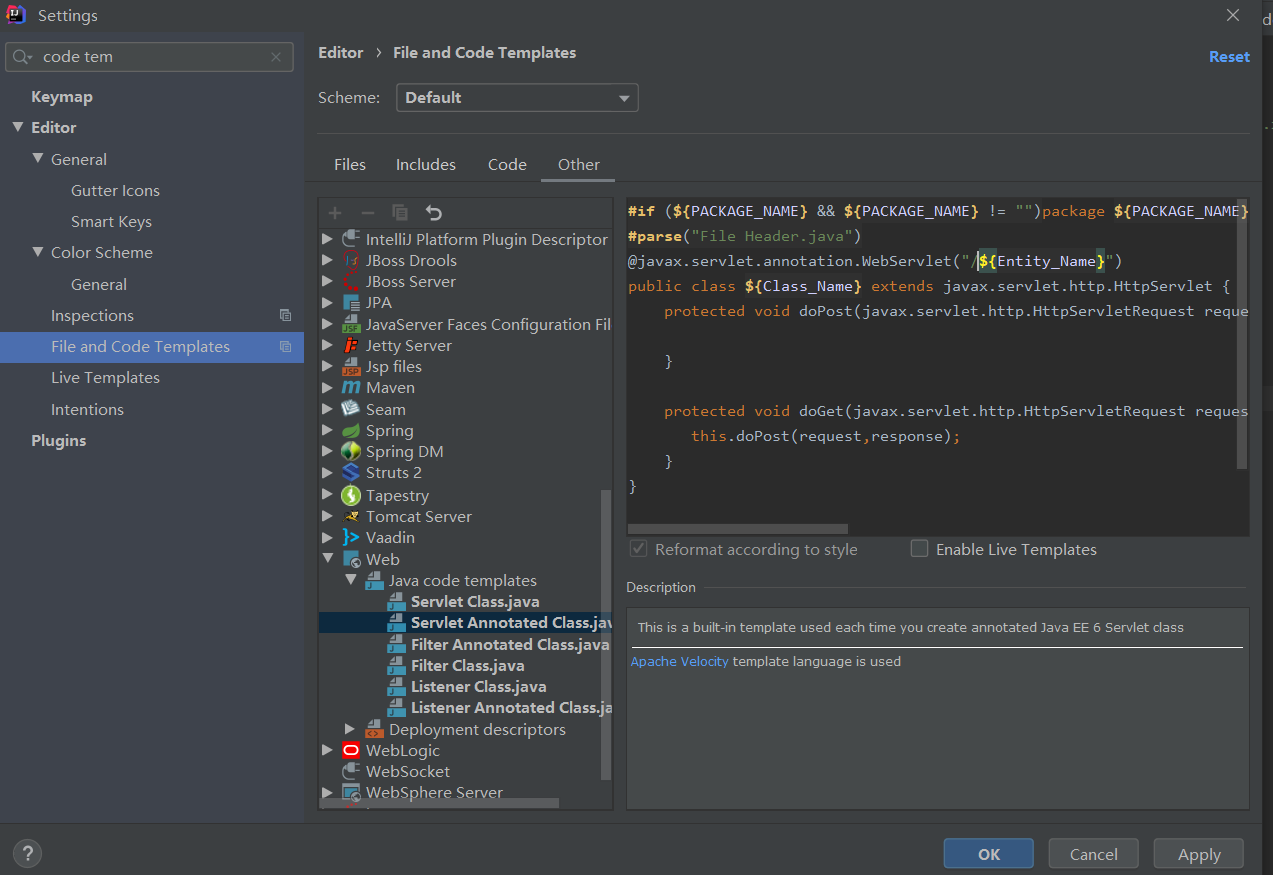Enable the Live Templates checkbox
This screenshot has height=875, width=1273.
919,549
